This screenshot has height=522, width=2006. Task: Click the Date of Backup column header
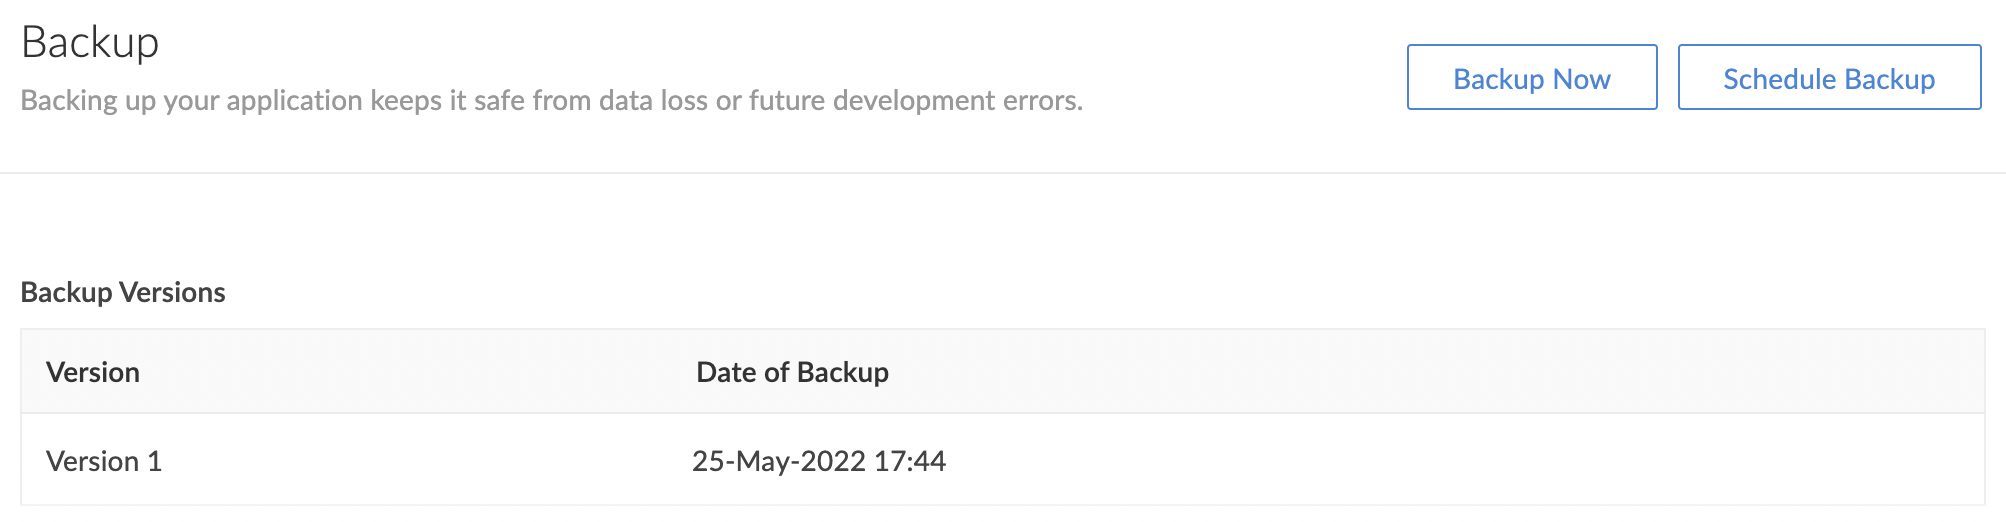click(x=792, y=372)
